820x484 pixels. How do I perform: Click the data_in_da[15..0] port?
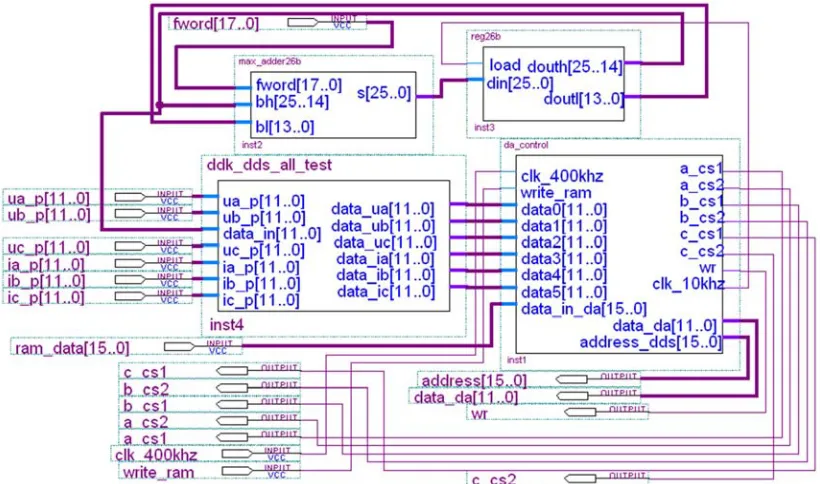[x=584, y=308]
